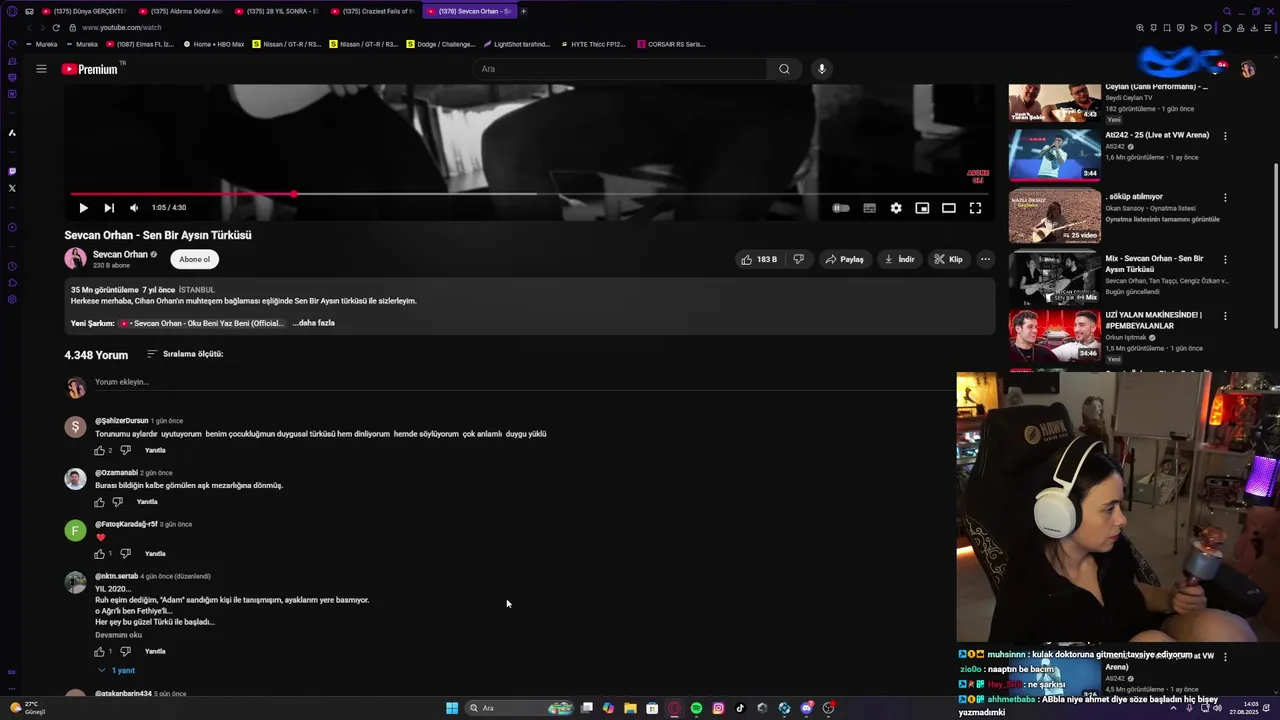The width and height of the screenshot is (1280, 720).
Task: Create a clip with Klip button
Action: [x=948, y=259]
